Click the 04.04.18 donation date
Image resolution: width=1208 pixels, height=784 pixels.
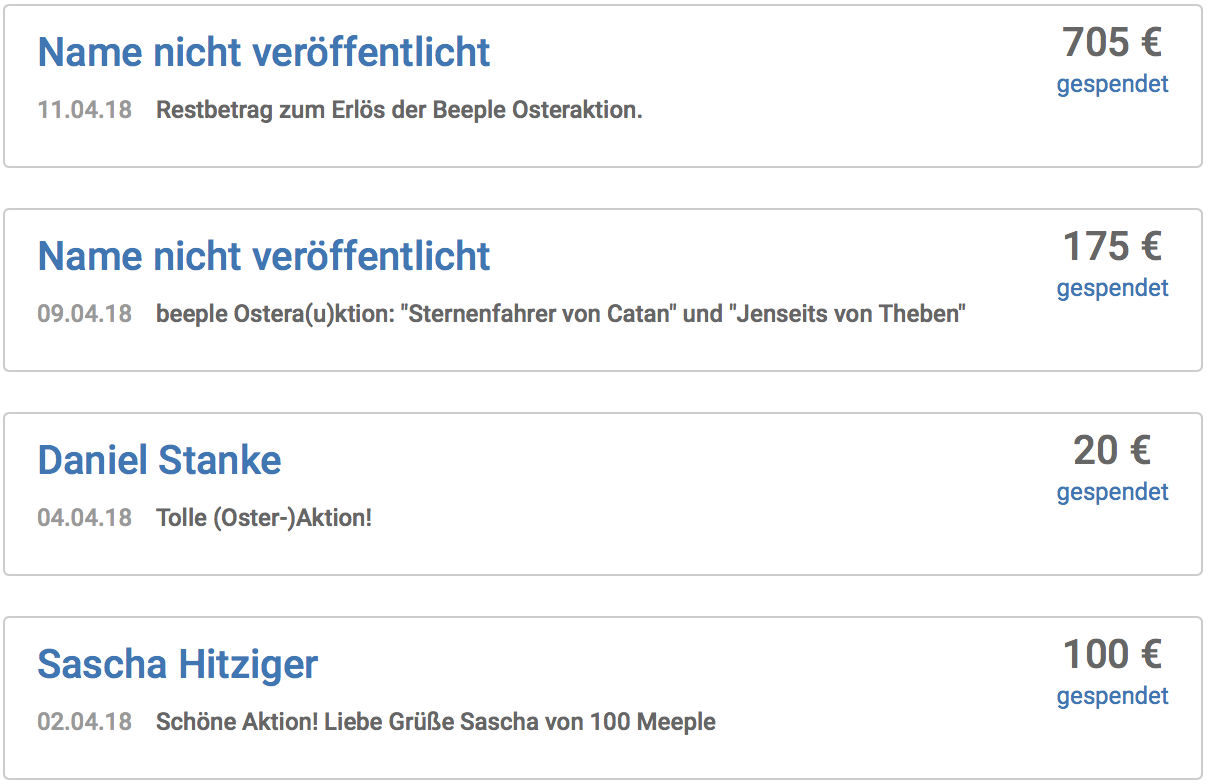[85, 518]
